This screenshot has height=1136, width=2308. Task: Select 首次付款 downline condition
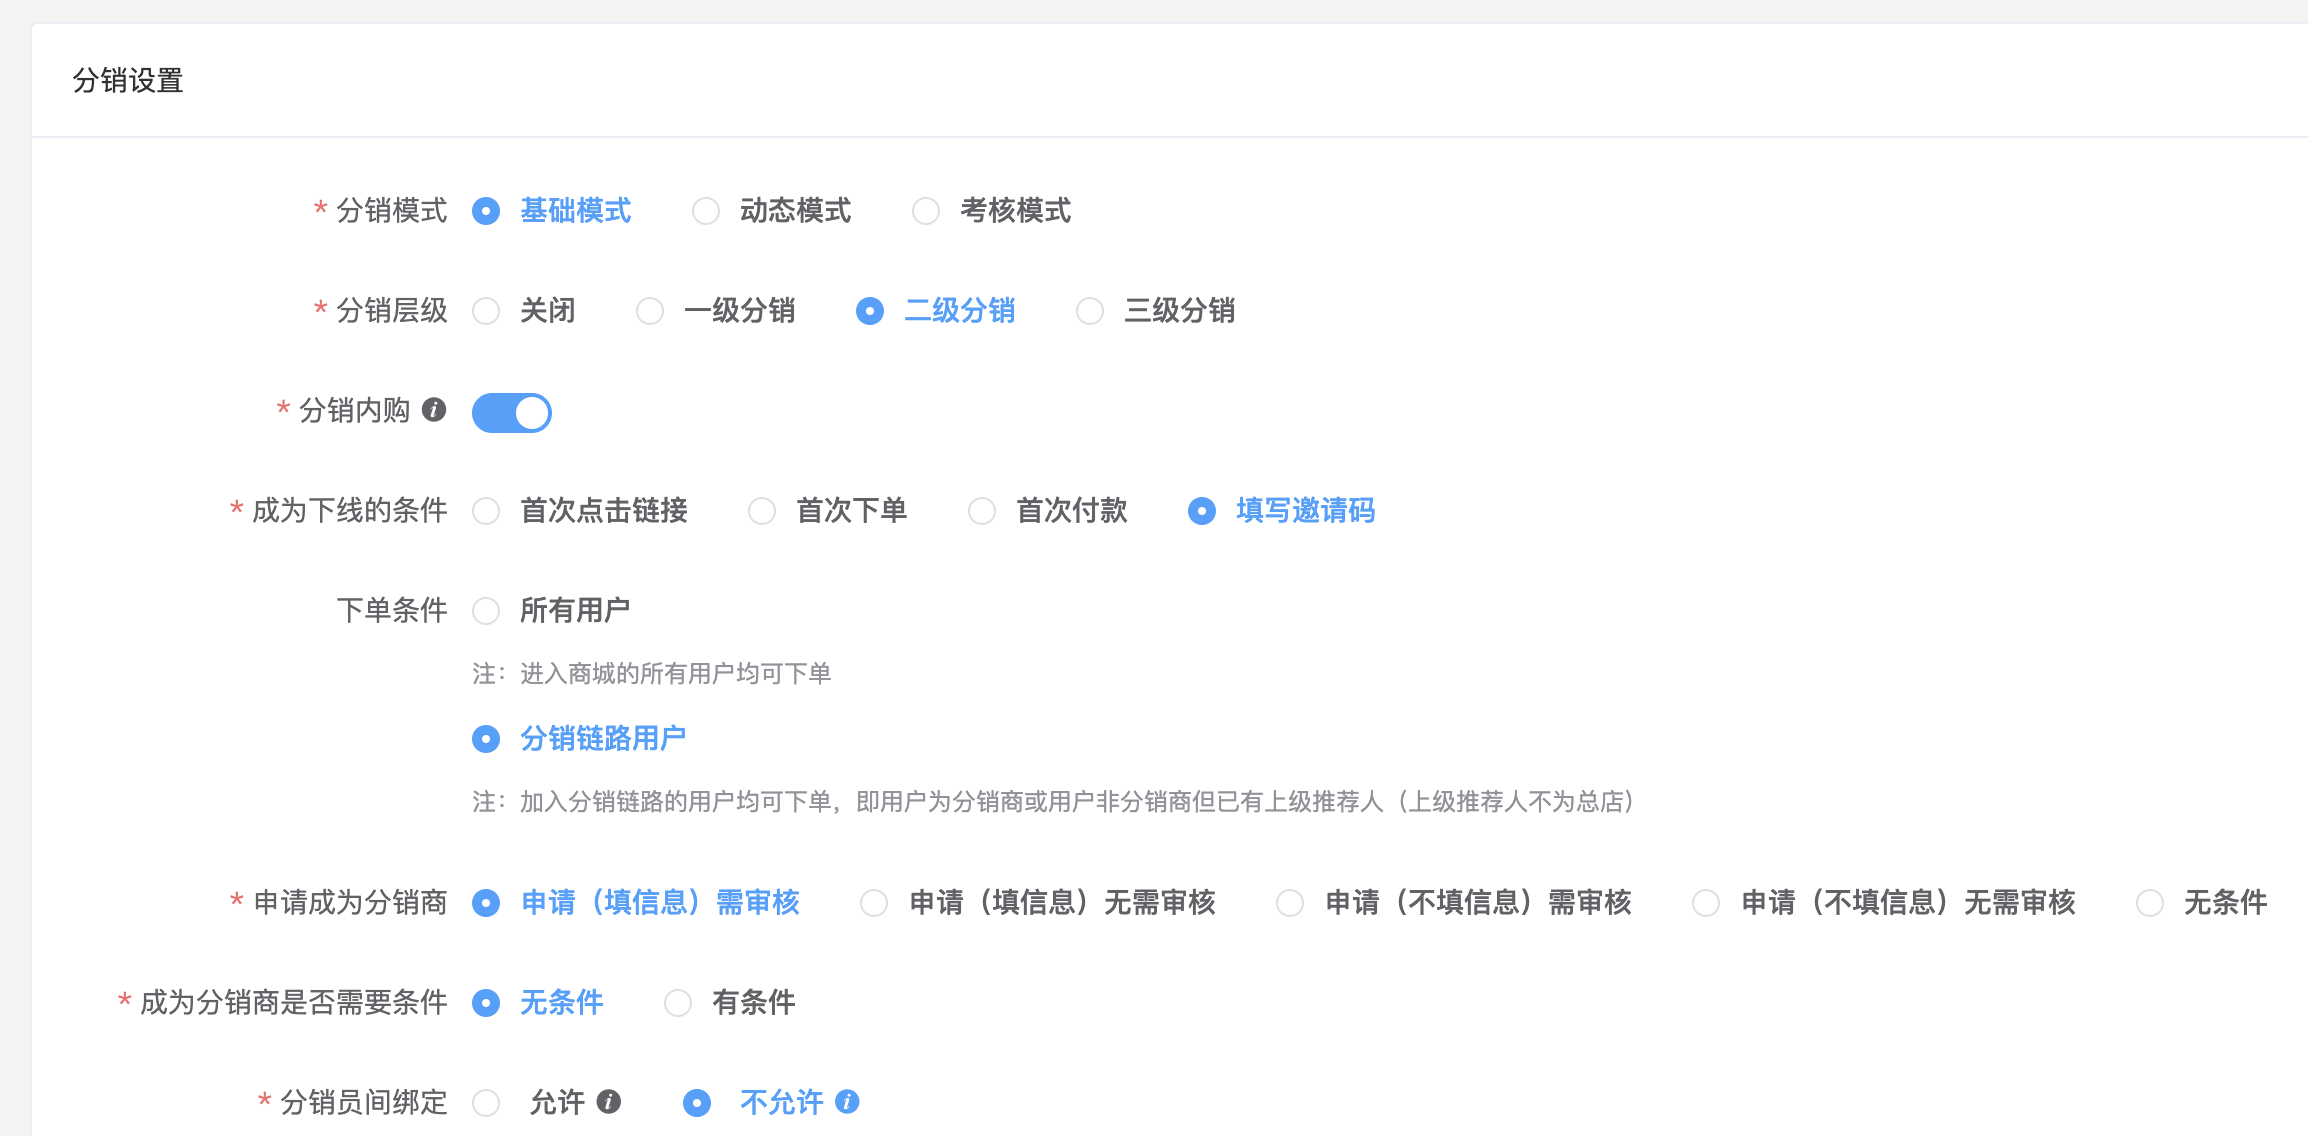point(982,511)
